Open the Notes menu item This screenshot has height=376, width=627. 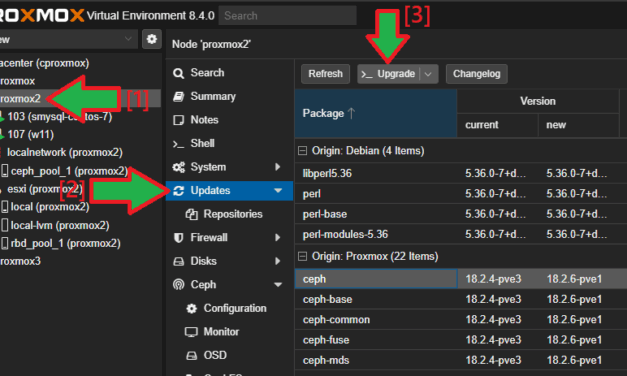[229, 120]
